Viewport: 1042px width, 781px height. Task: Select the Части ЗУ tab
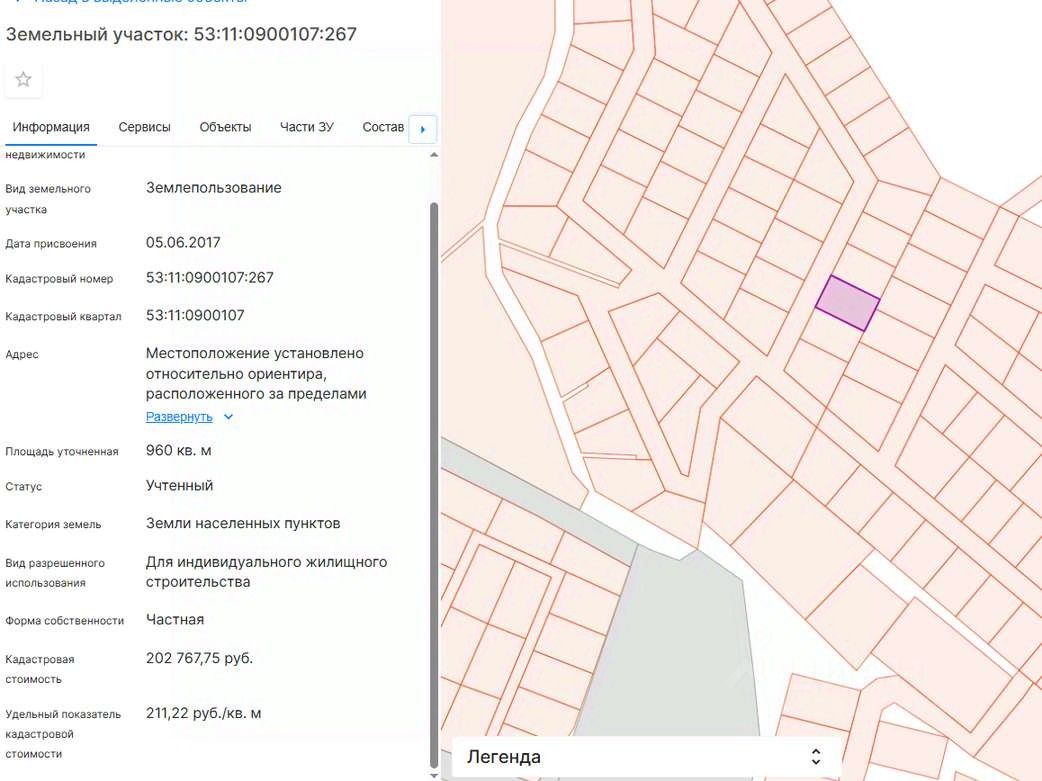click(x=307, y=127)
